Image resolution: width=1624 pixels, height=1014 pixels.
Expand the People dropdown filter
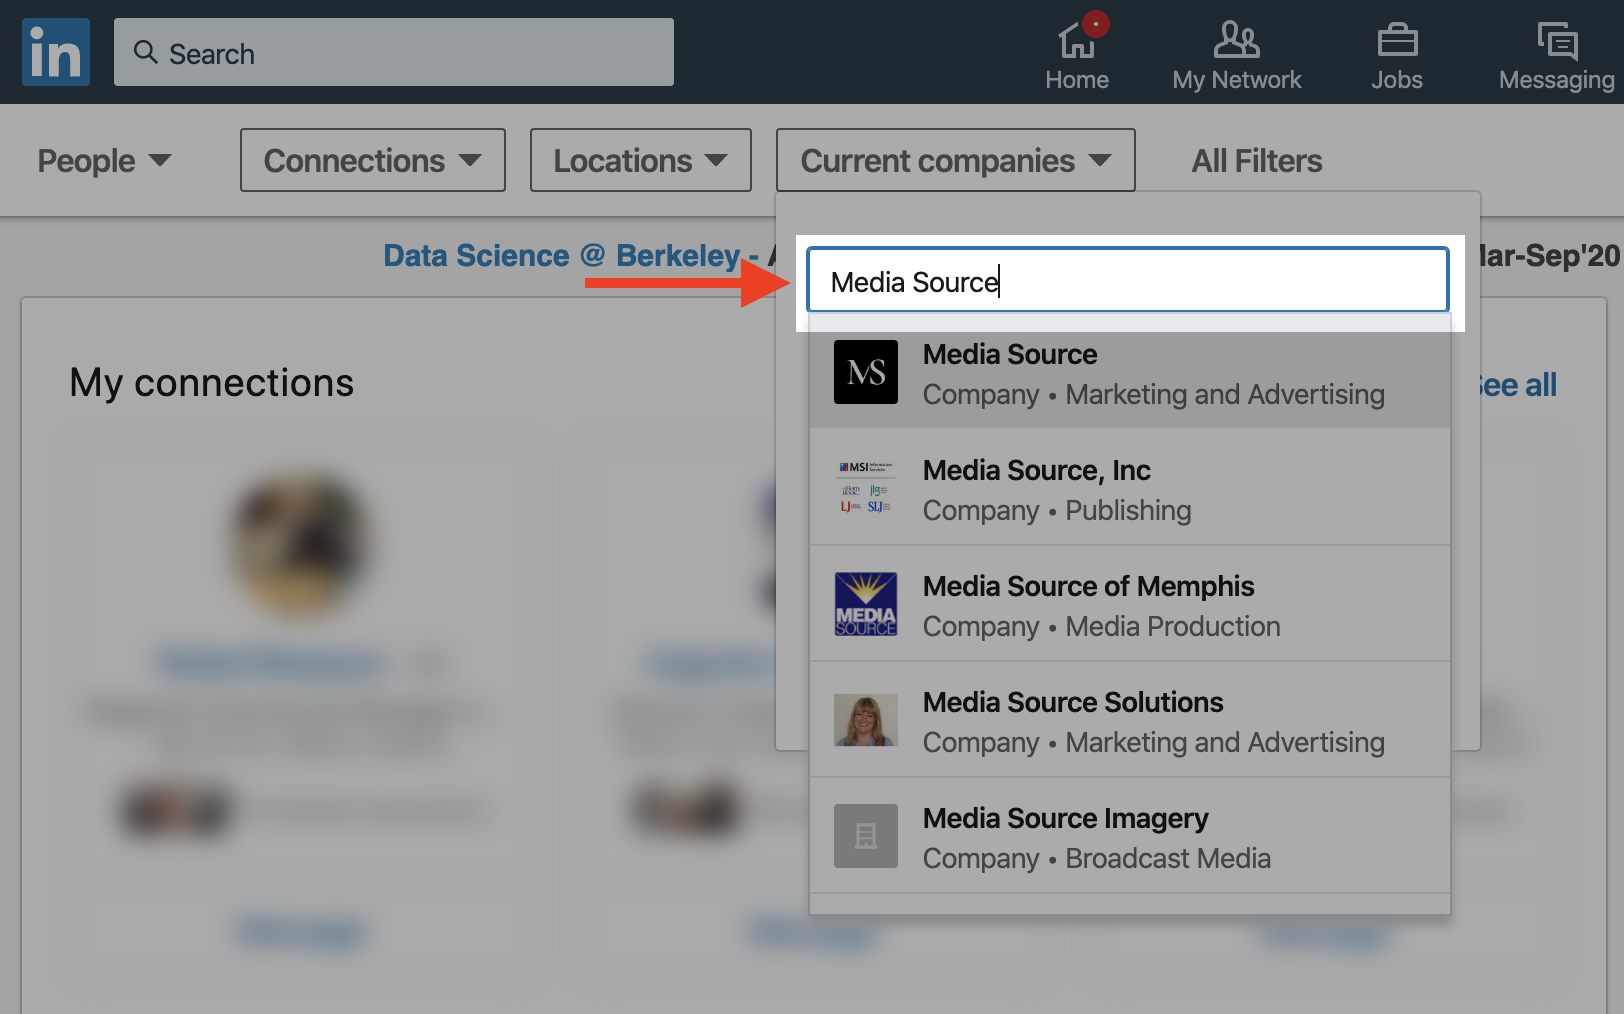pyautogui.click(x=104, y=161)
